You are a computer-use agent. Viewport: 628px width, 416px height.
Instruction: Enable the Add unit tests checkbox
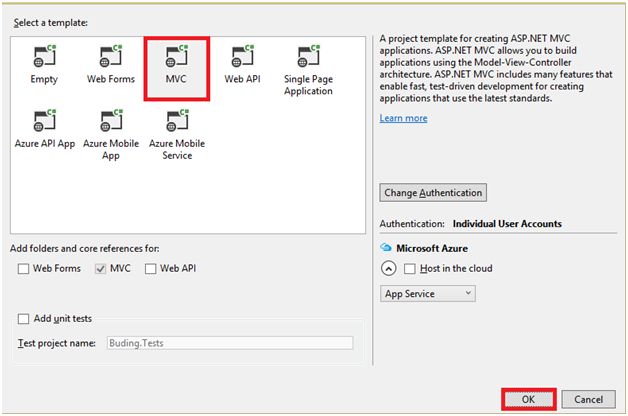click(24, 319)
